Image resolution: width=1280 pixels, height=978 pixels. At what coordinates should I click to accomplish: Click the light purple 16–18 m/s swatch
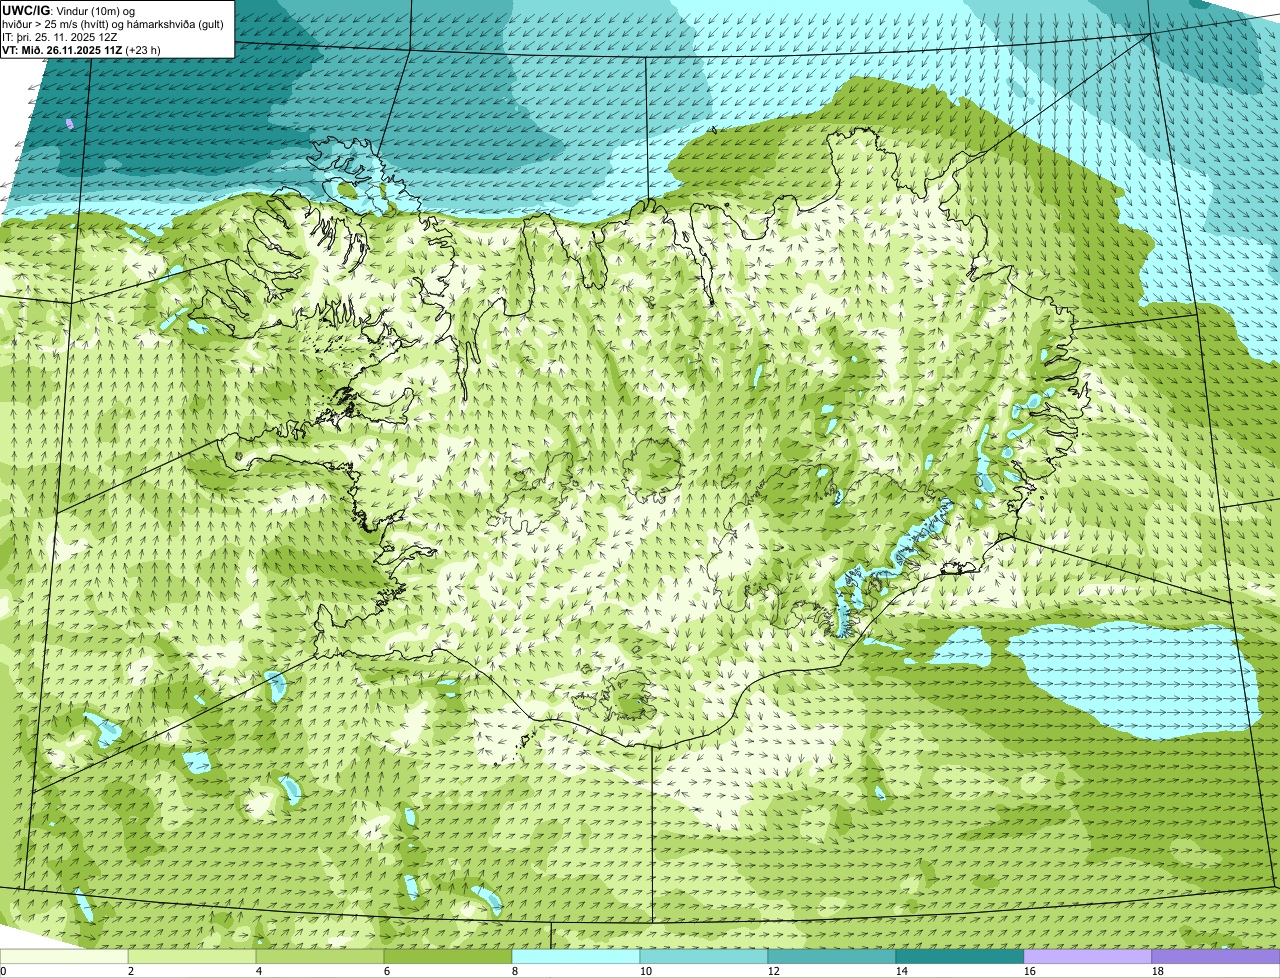click(1088, 957)
